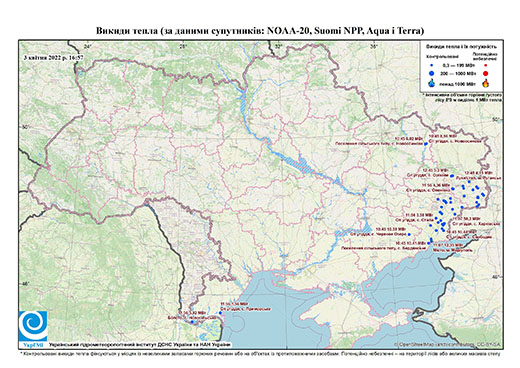Click the small red dot legend symbol
520x368 pixels.
tap(485, 65)
